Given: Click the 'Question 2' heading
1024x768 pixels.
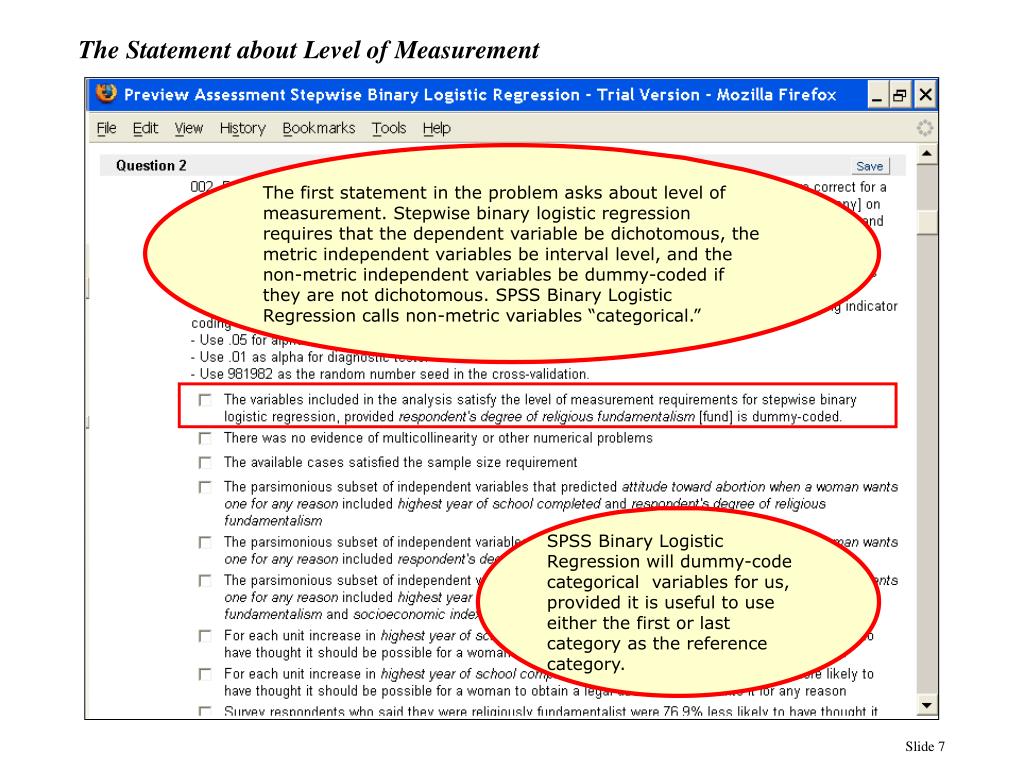Looking at the screenshot, I should pyautogui.click(x=151, y=166).
